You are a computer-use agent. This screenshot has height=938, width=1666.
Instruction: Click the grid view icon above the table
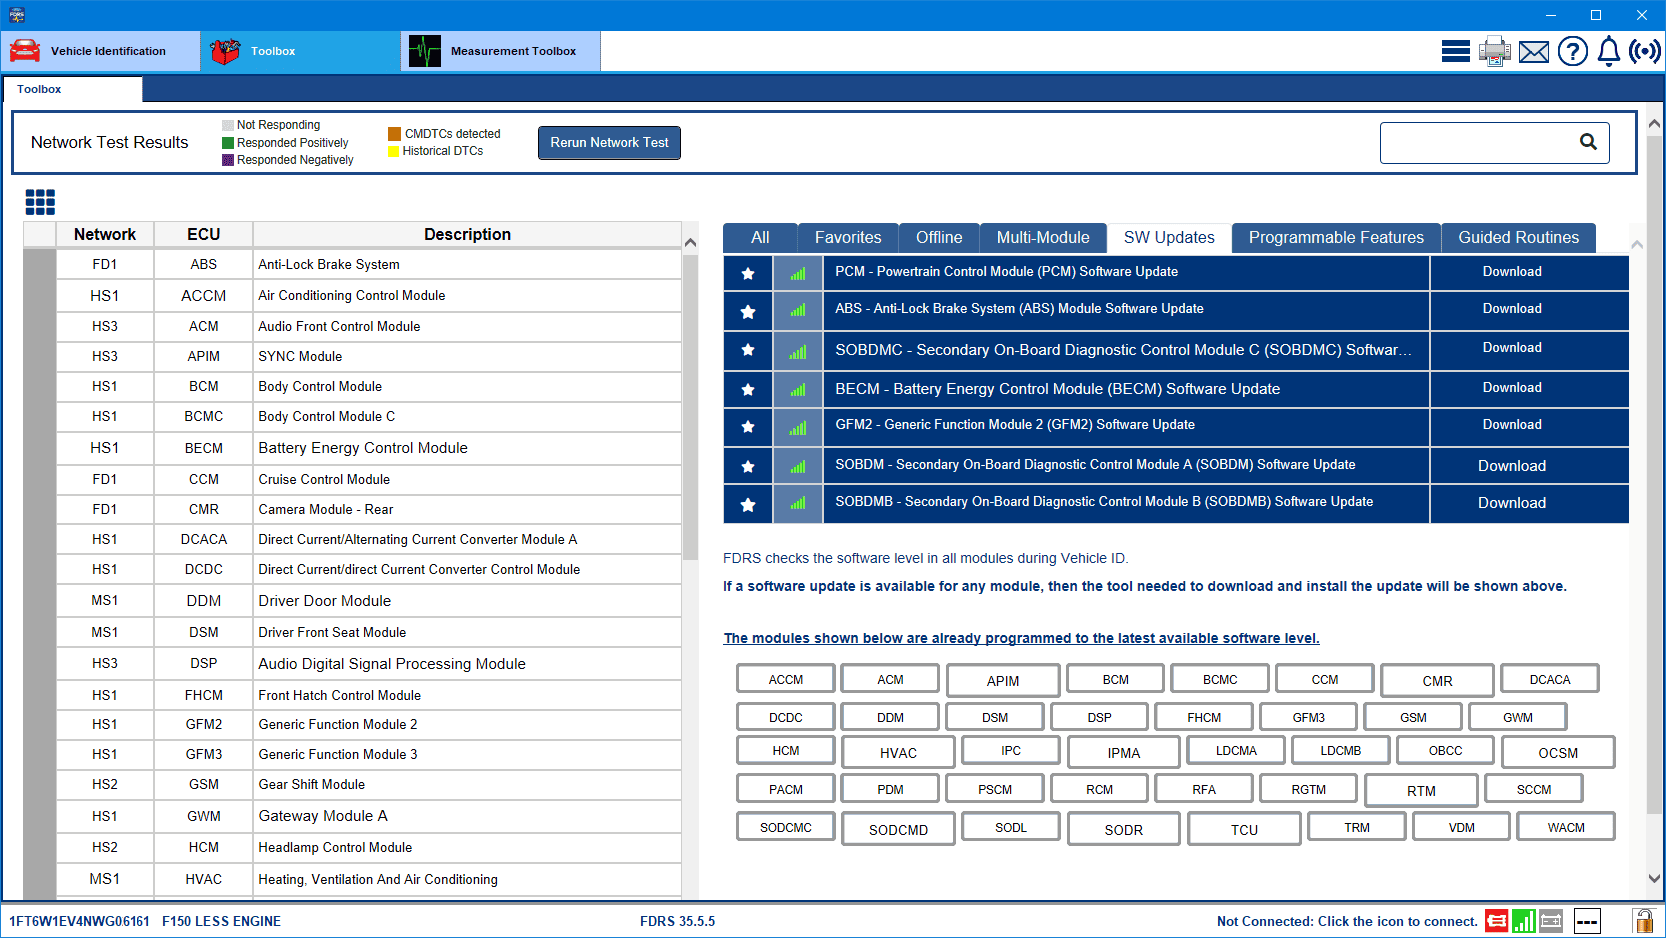40,202
